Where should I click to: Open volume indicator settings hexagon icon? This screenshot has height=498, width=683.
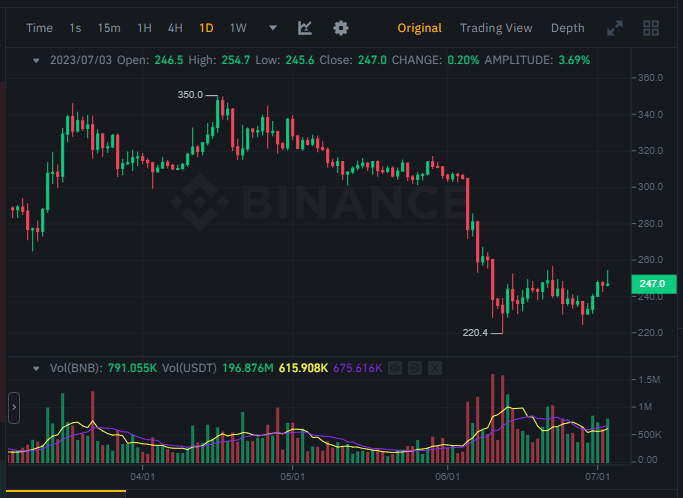coord(415,368)
